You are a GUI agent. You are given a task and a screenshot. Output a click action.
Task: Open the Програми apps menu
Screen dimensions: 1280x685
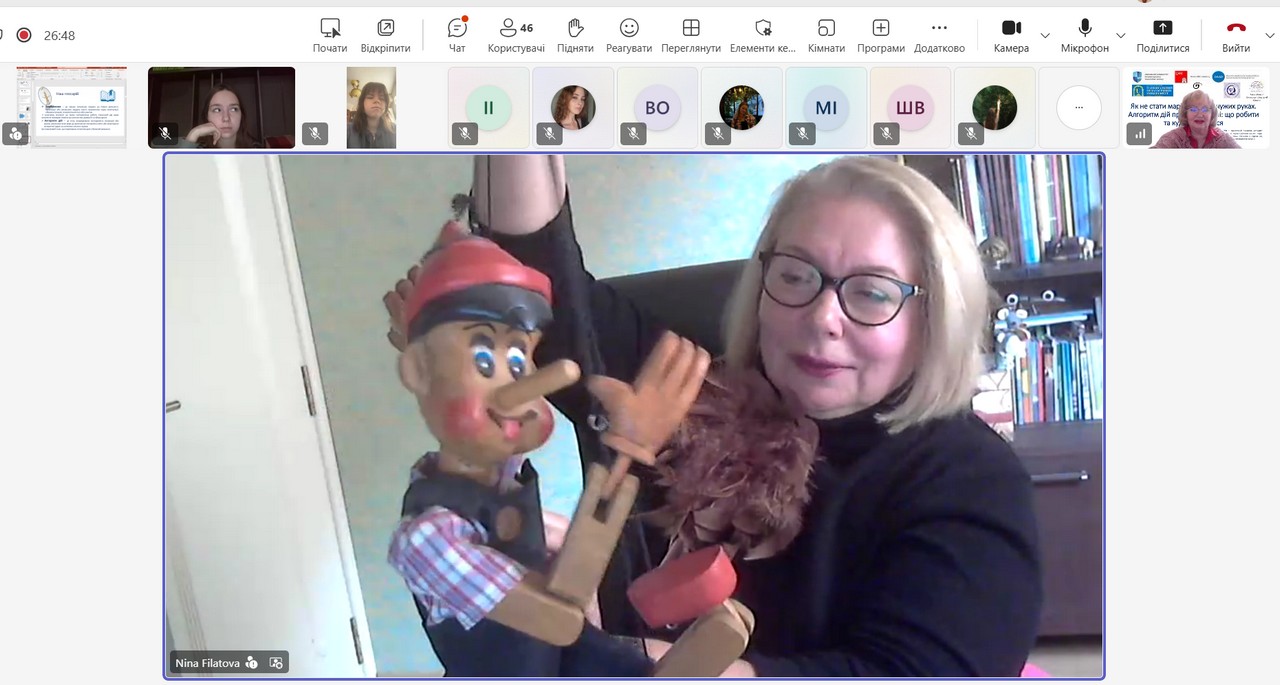coord(880,35)
